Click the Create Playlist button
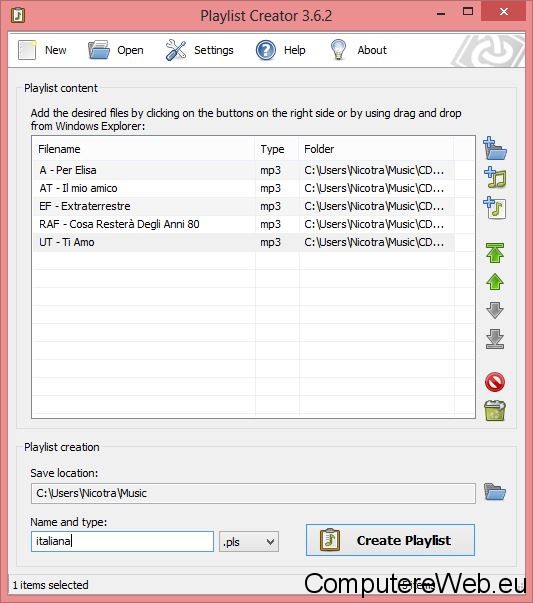Image resolution: width=533 pixels, height=603 pixels. pyautogui.click(x=390, y=540)
